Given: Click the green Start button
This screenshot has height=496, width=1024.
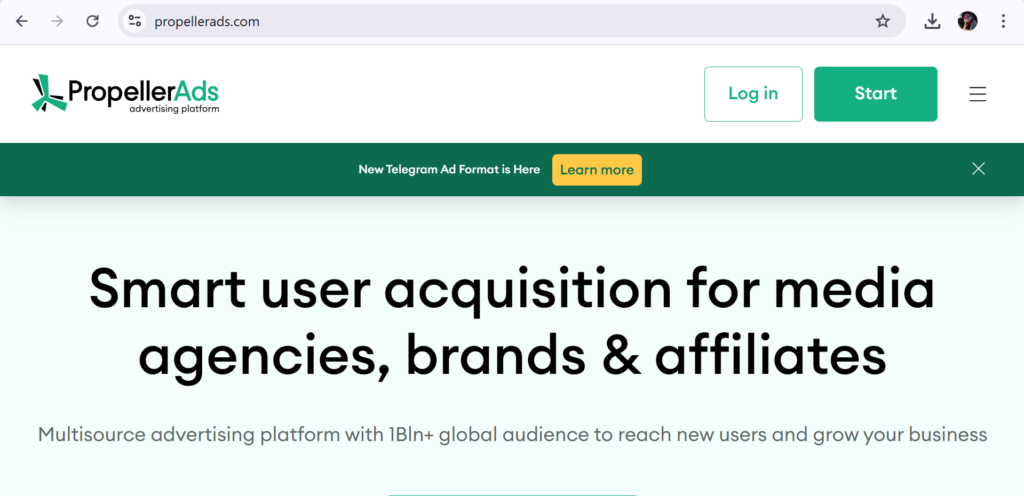Looking at the screenshot, I should click(875, 94).
